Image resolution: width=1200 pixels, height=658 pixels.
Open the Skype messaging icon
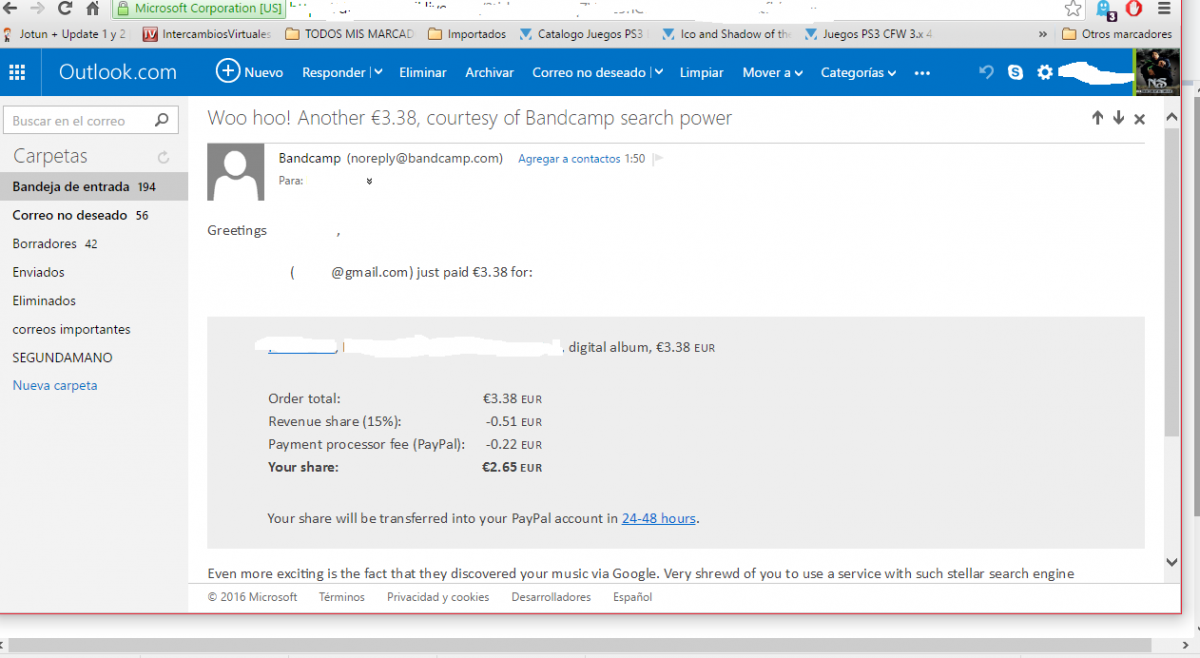pos(1016,72)
